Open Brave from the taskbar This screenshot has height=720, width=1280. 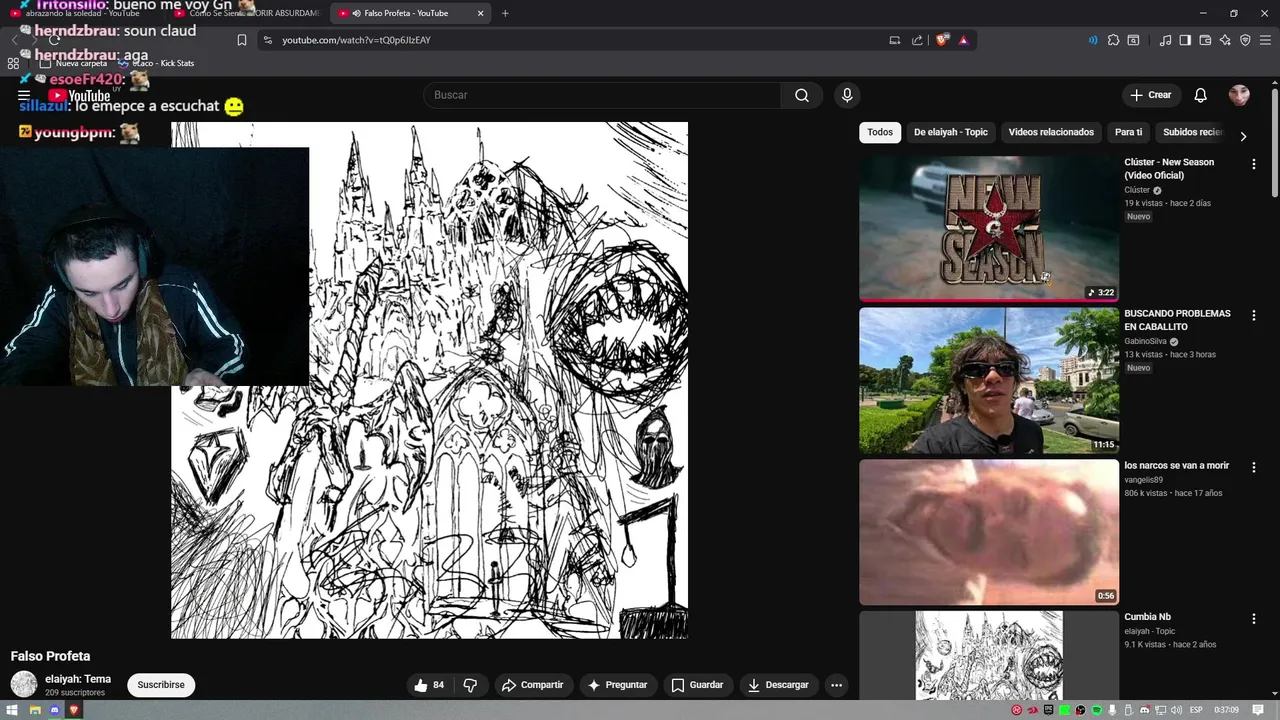click(73, 710)
